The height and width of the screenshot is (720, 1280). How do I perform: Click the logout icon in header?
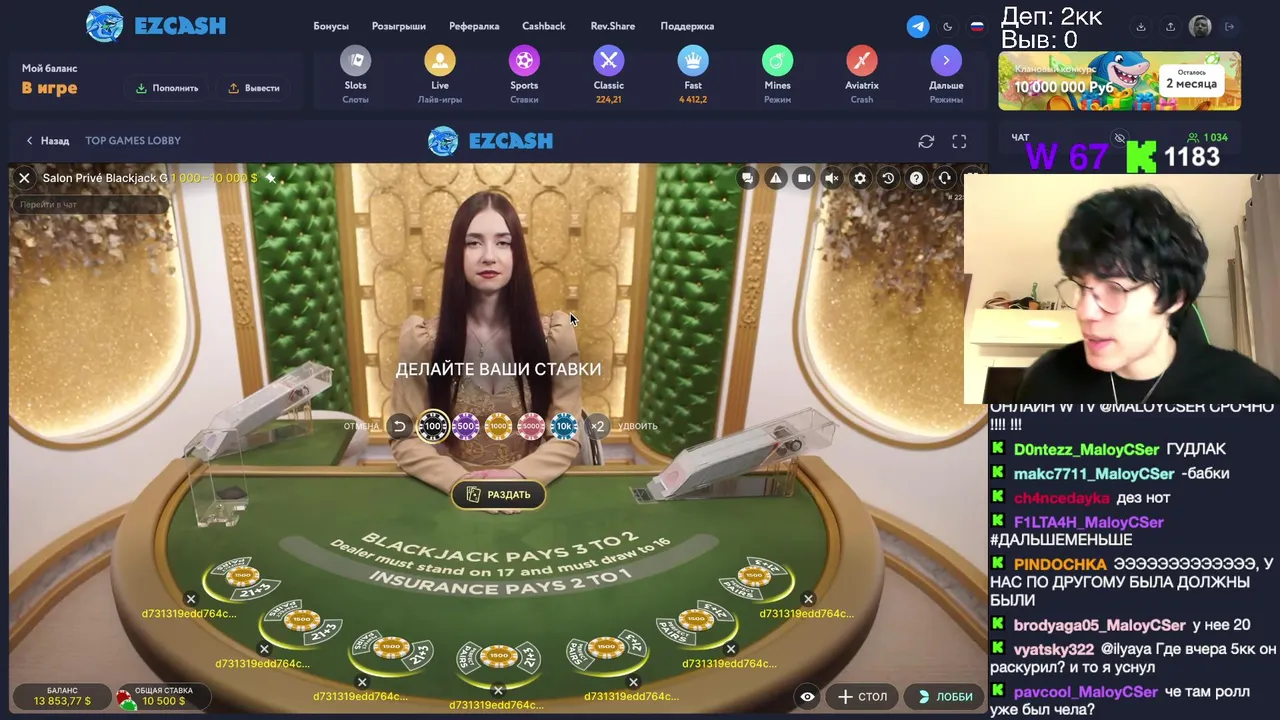point(1230,27)
